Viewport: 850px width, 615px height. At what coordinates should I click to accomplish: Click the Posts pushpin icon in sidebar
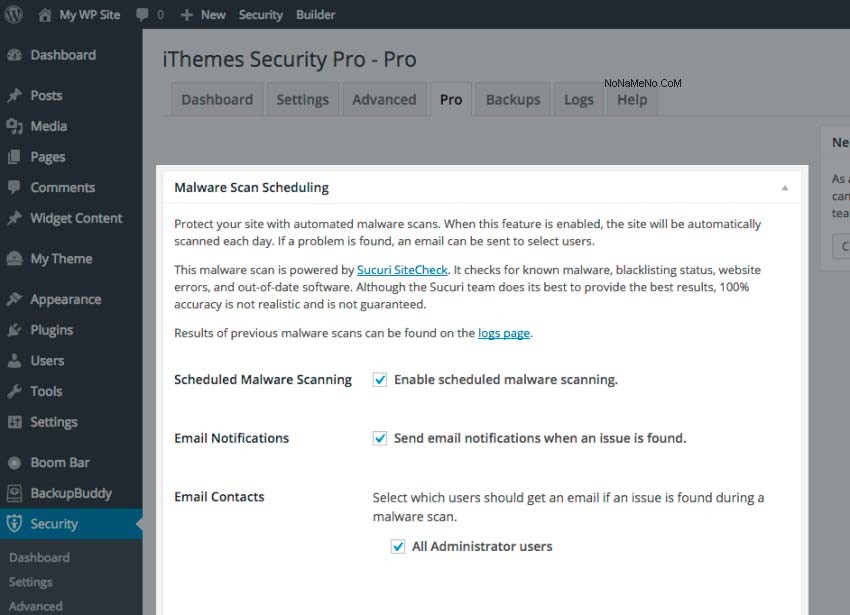(x=14, y=96)
